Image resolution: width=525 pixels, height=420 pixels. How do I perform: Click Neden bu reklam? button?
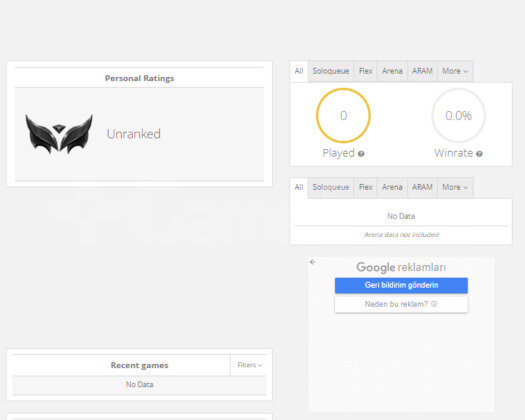401,304
